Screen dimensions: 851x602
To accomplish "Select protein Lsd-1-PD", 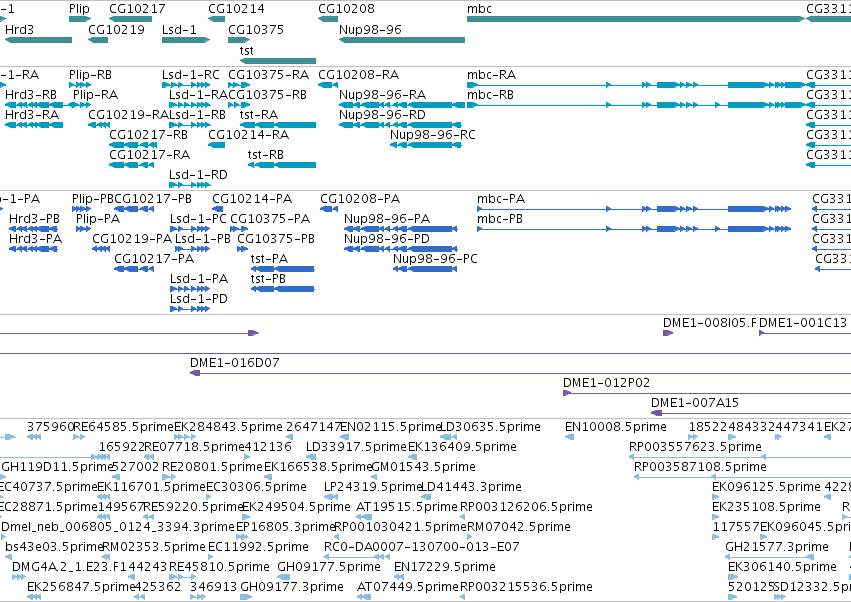I will click(x=199, y=300).
